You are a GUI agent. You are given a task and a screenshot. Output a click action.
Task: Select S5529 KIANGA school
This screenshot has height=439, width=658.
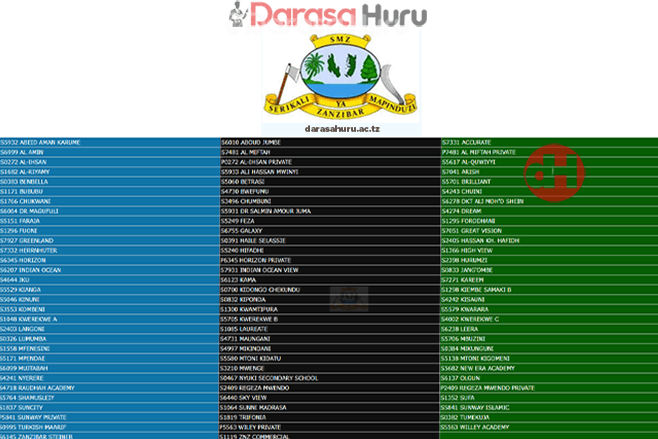point(21,290)
